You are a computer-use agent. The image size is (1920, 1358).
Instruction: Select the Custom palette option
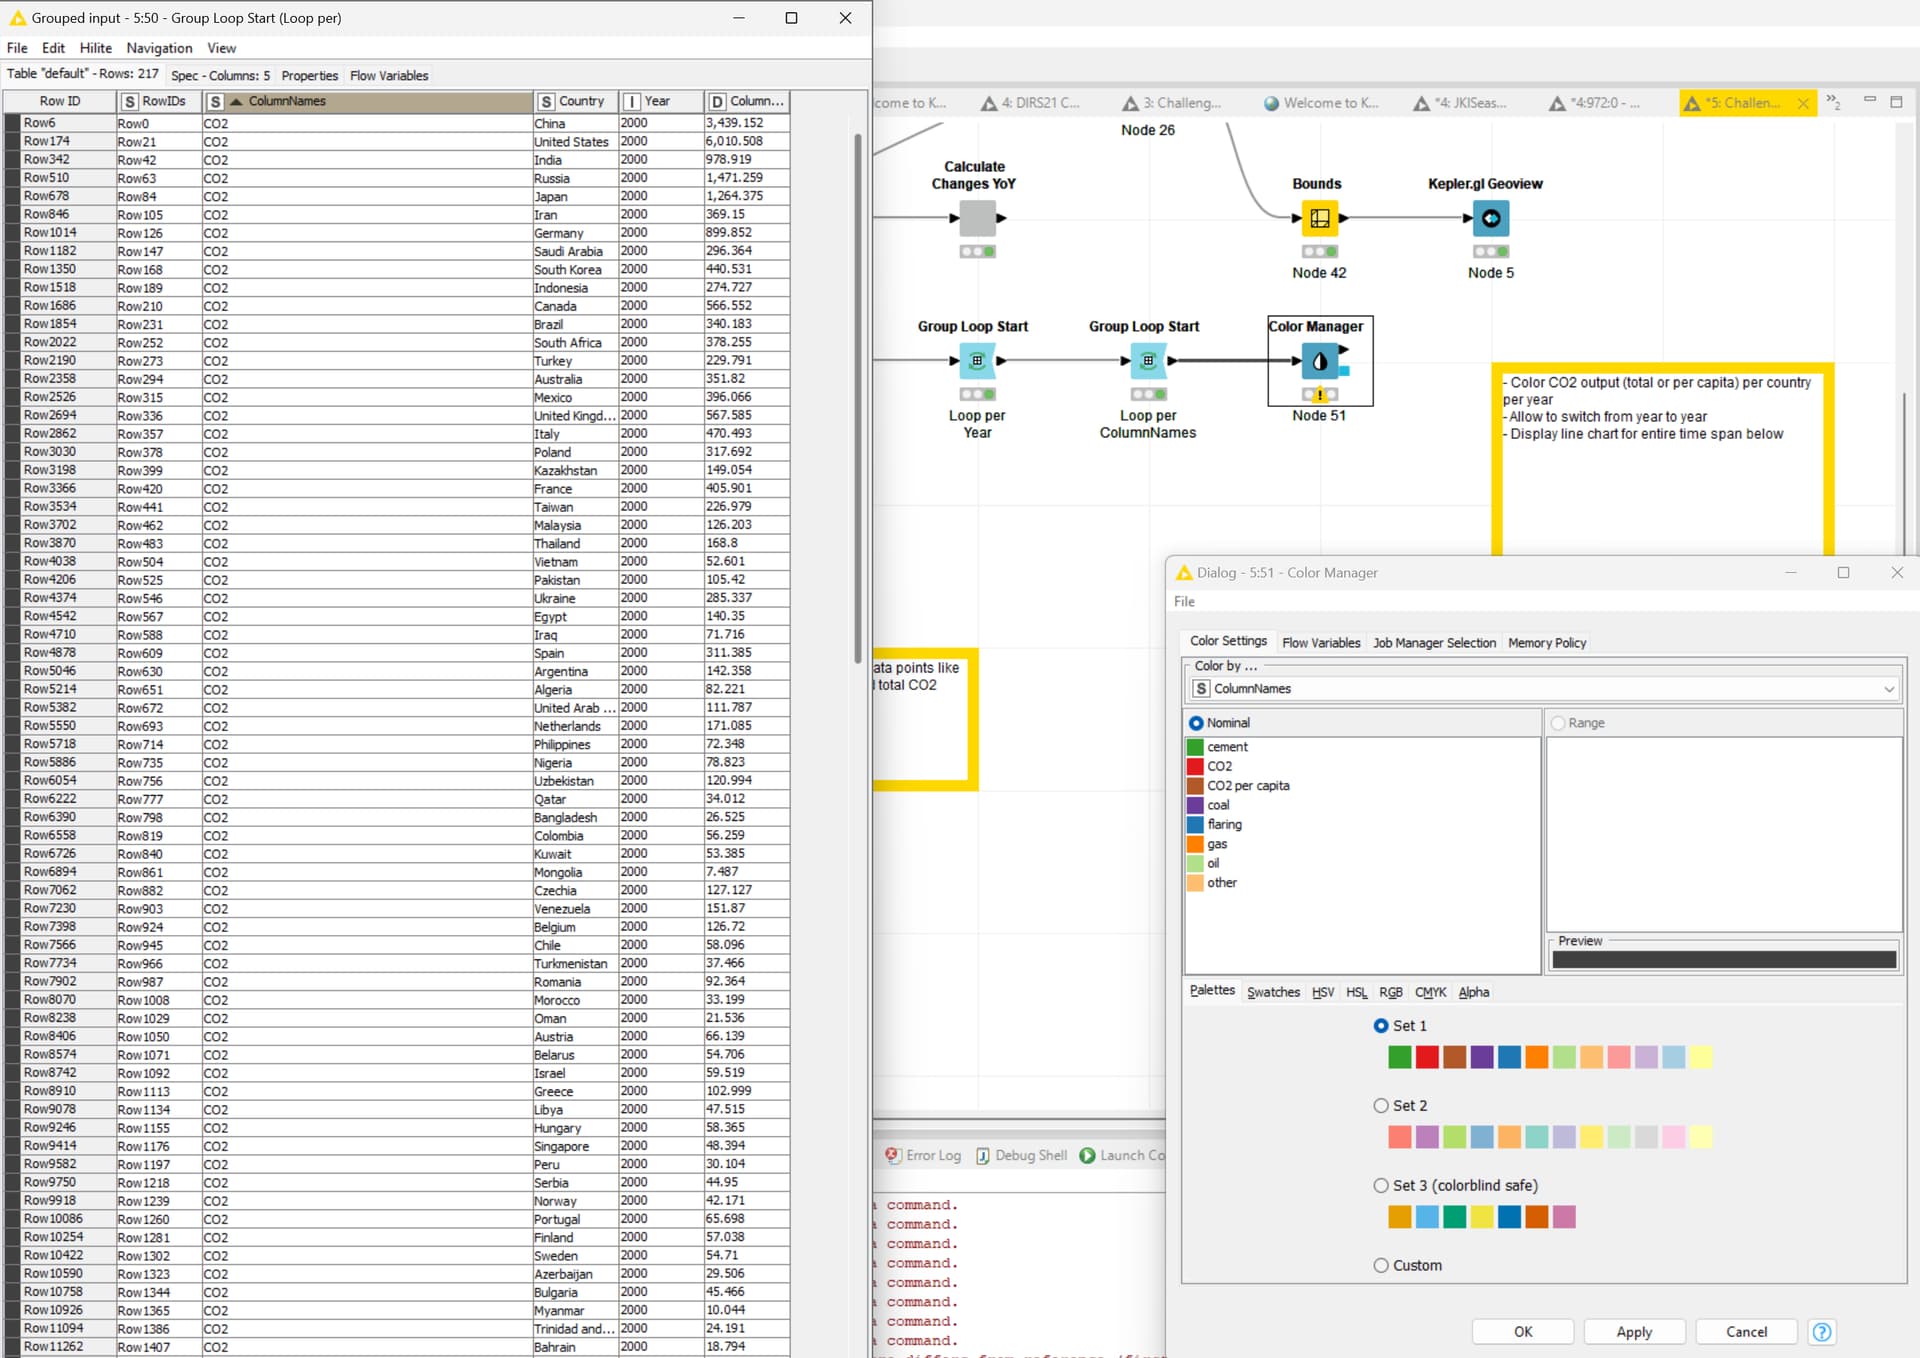[x=1381, y=1265]
